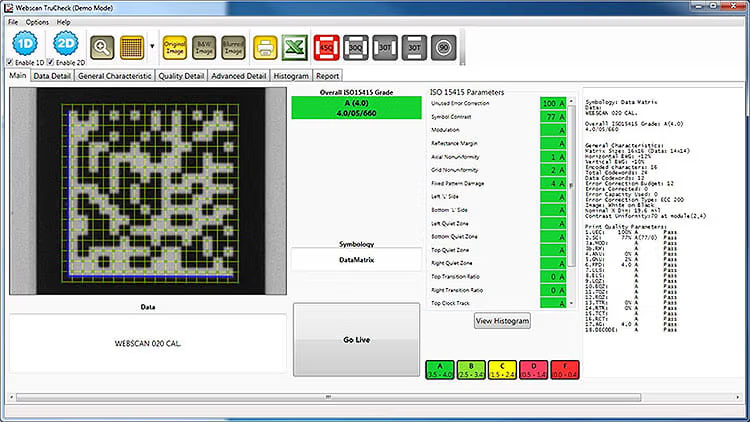Click the green grade A legend swatch
This screenshot has width=750, height=422.
tap(441, 369)
